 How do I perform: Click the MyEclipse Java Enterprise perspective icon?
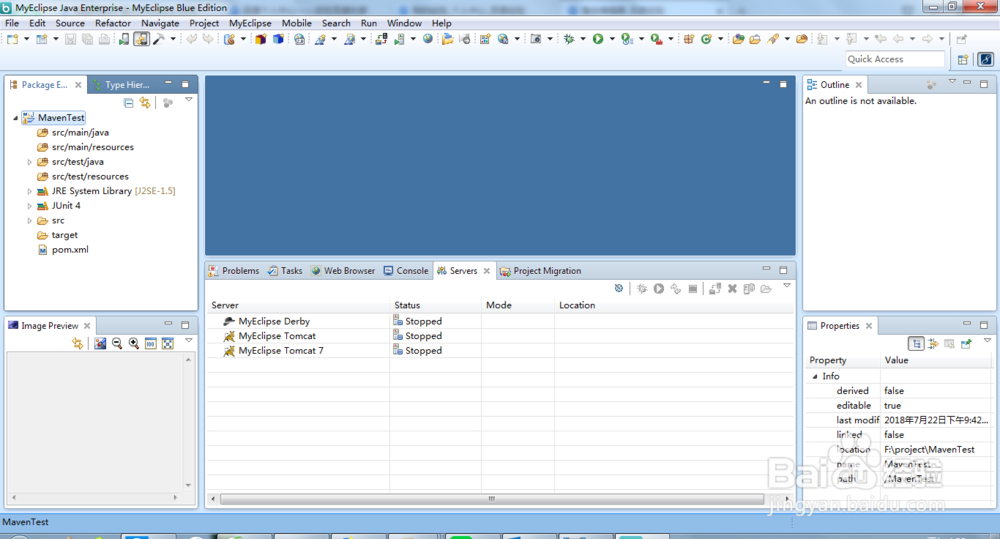coord(986,59)
